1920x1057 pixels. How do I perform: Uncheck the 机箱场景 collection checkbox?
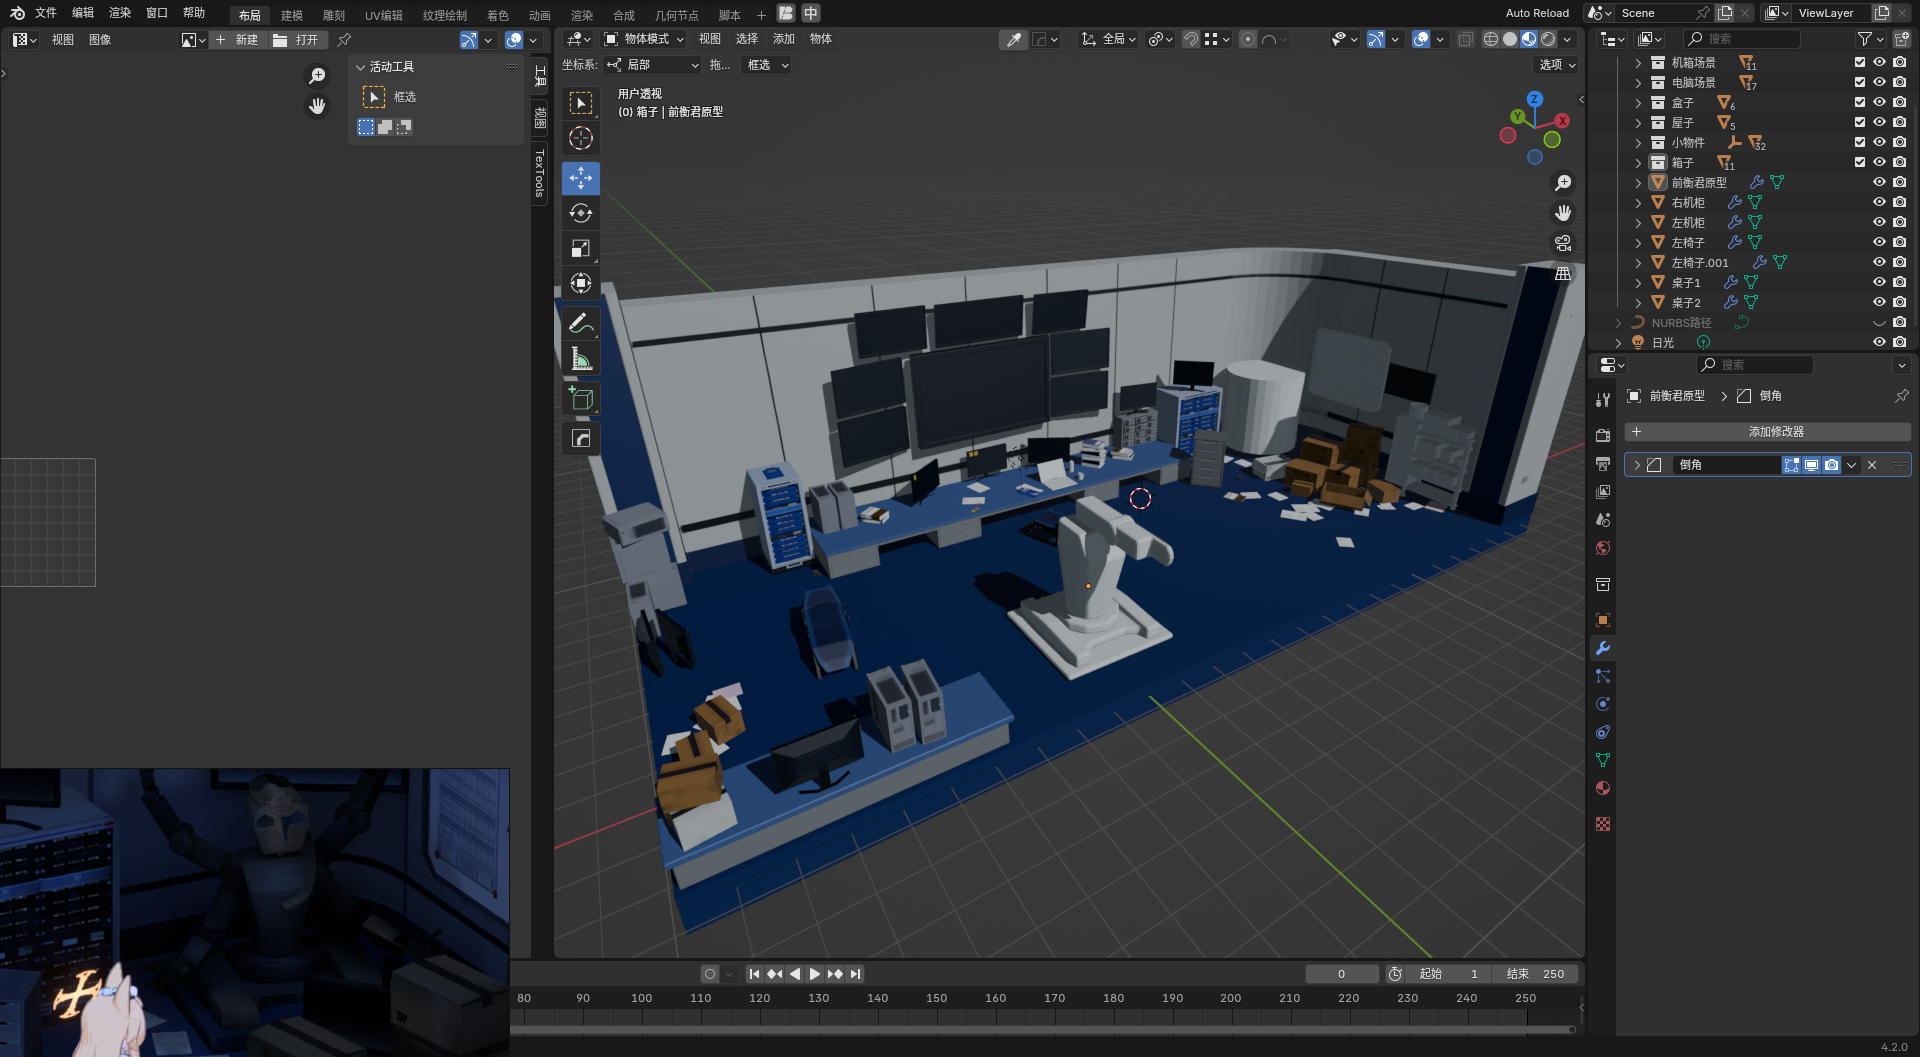pyautogui.click(x=1859, y=62)
